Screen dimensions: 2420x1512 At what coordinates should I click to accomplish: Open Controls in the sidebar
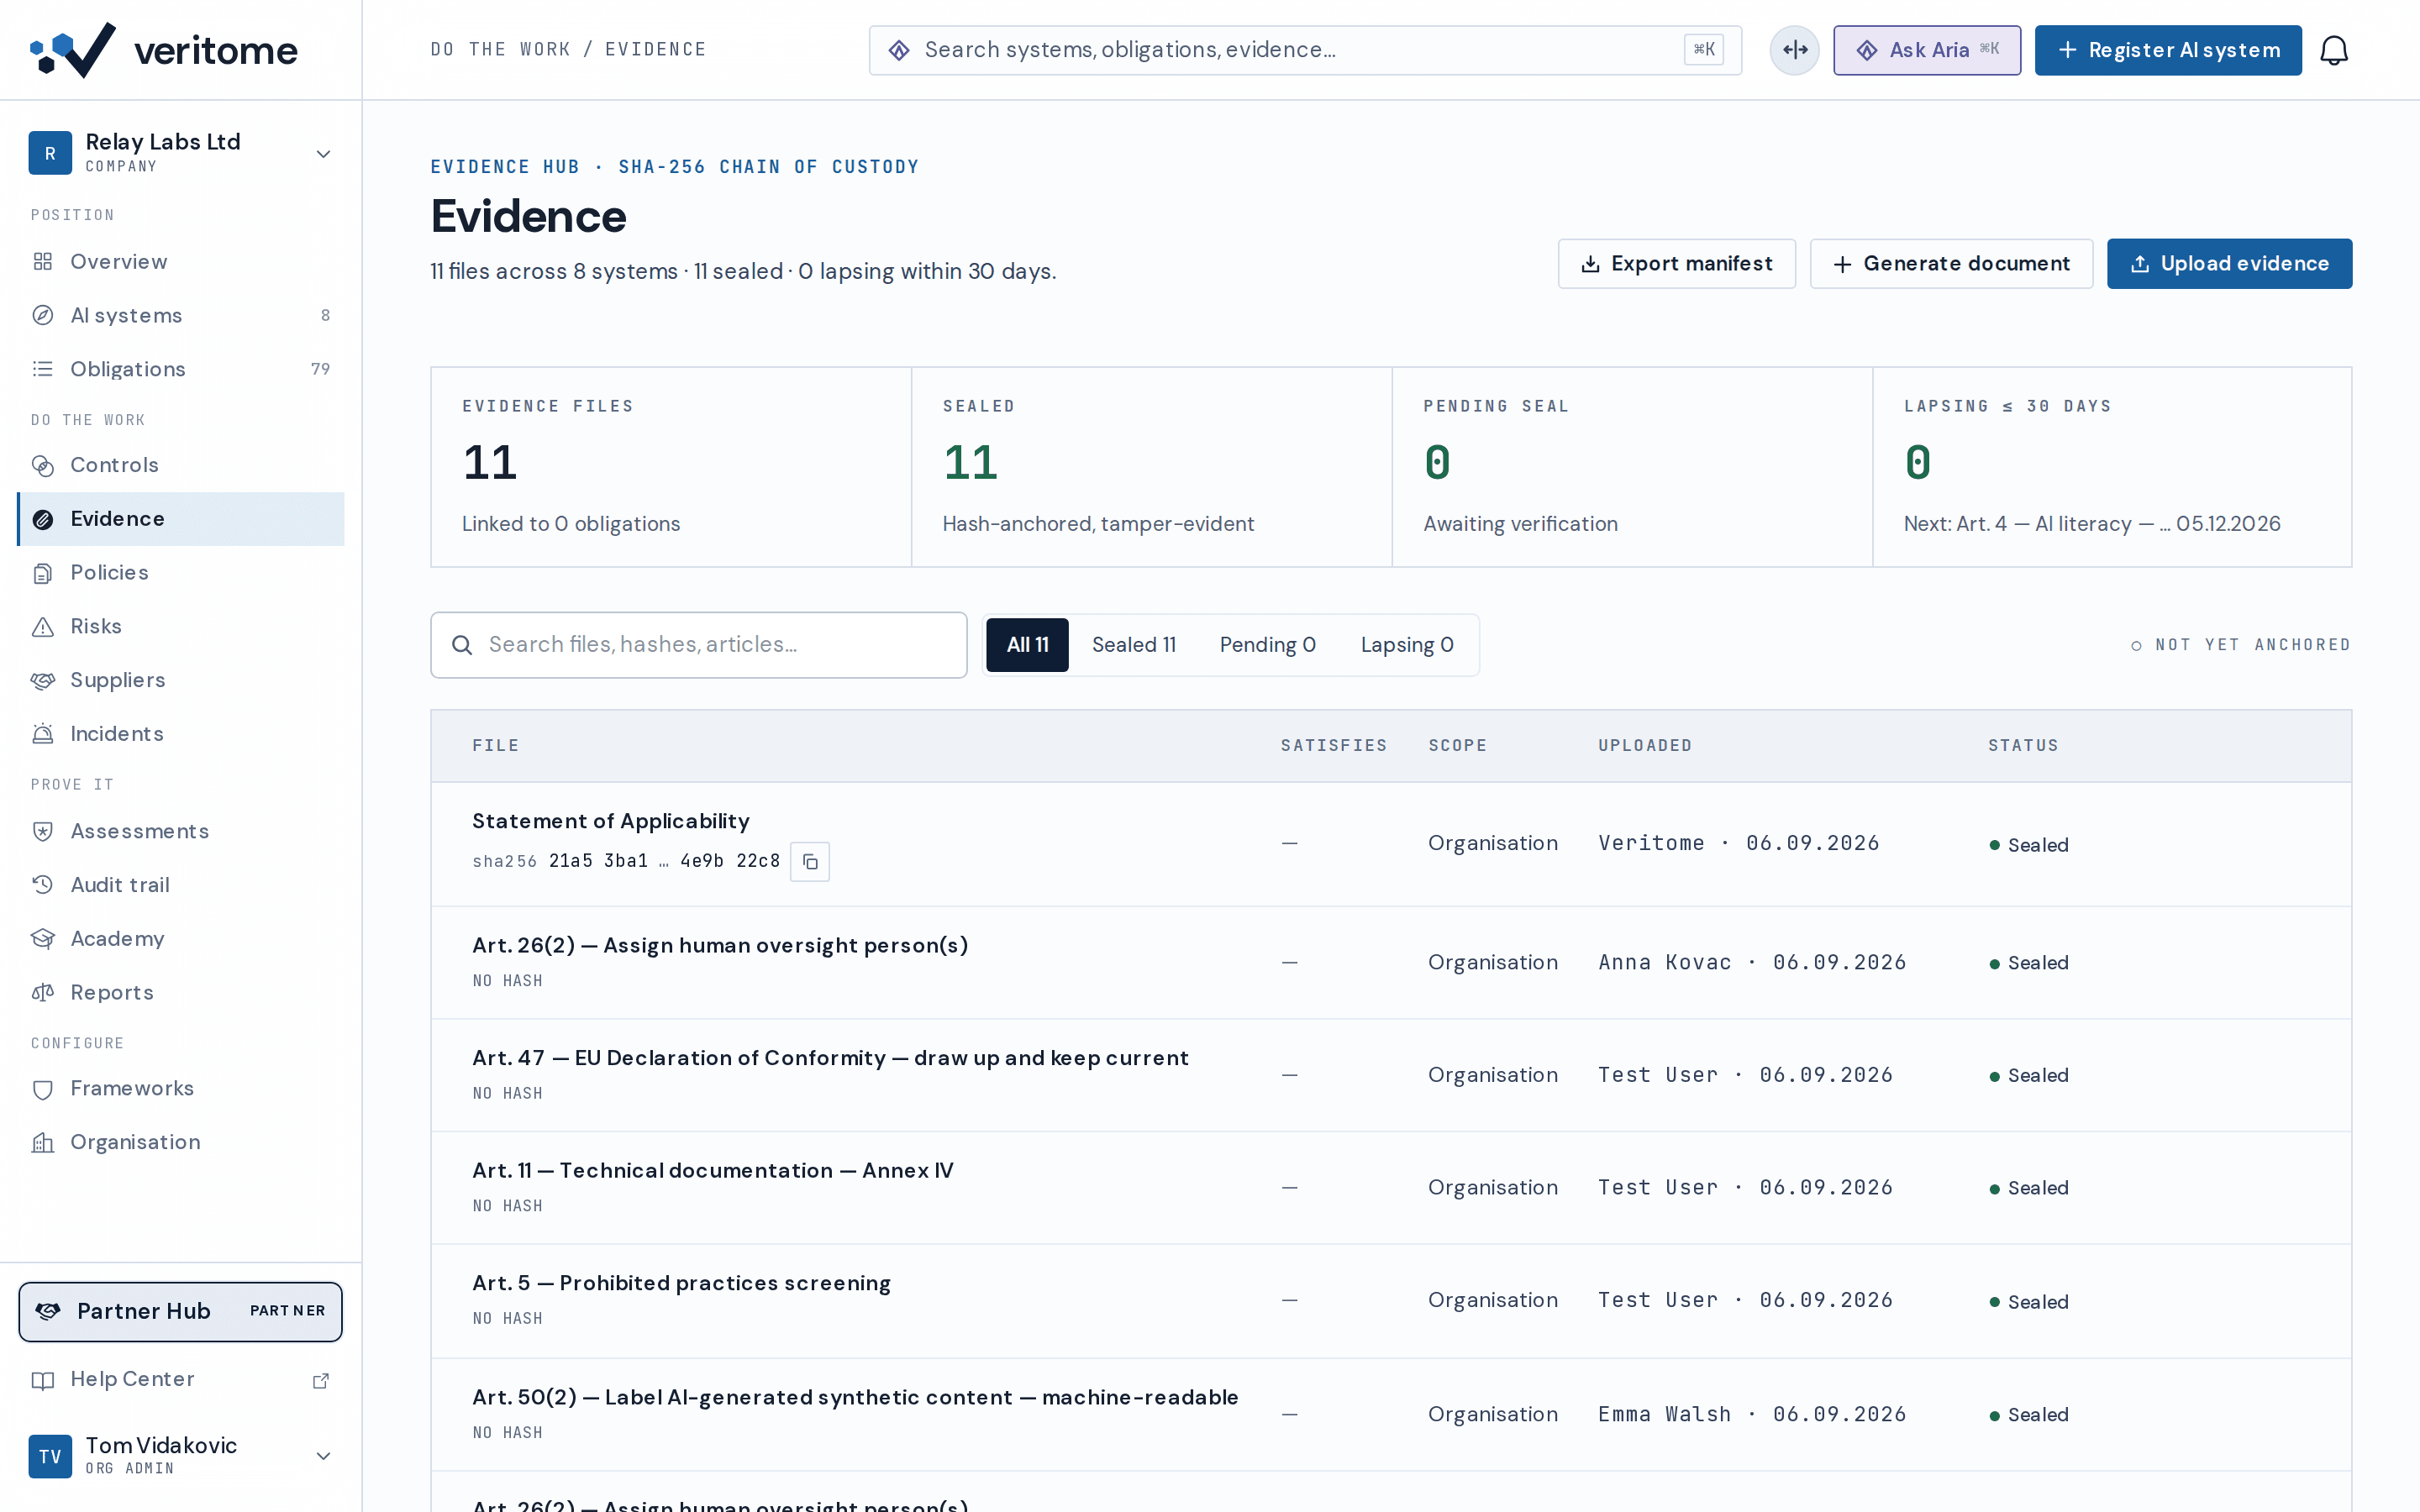(x=181, y=465)
